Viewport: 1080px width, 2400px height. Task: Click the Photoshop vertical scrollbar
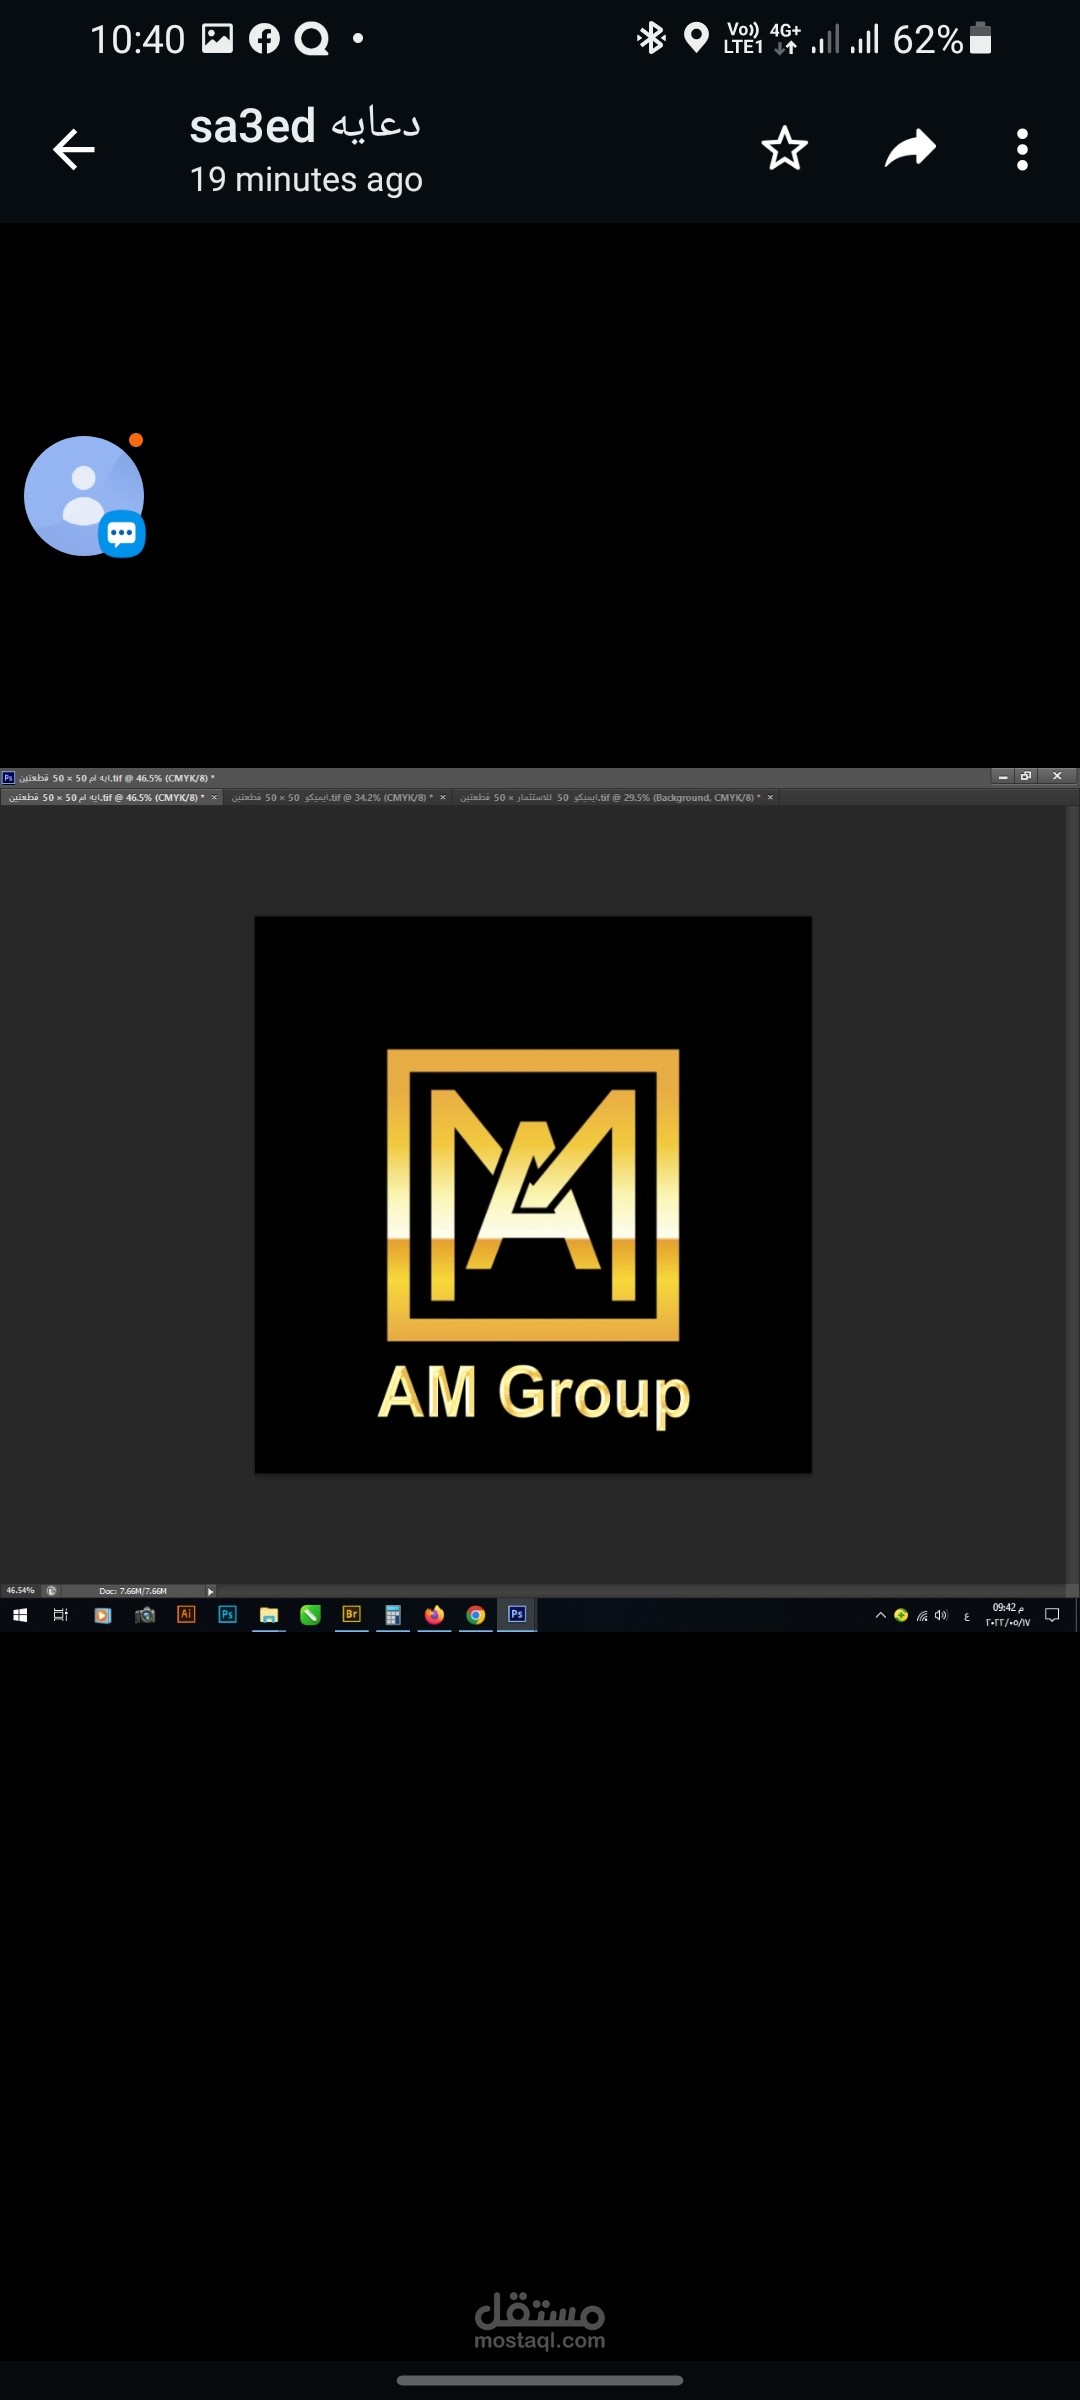[x=1072, y=1195]
